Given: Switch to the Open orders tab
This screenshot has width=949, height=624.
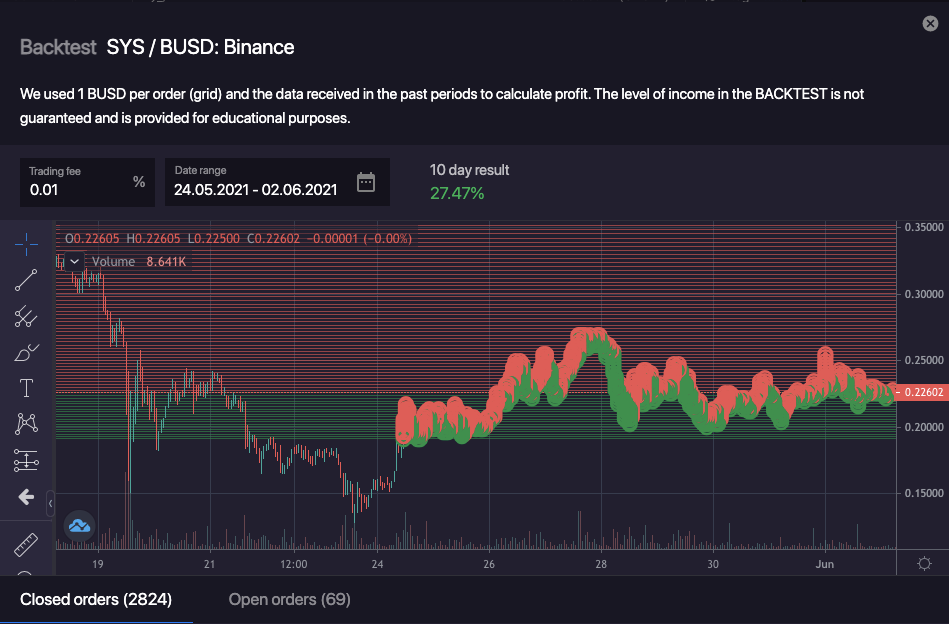Looking at the screenshot, I should coord(289,599).
